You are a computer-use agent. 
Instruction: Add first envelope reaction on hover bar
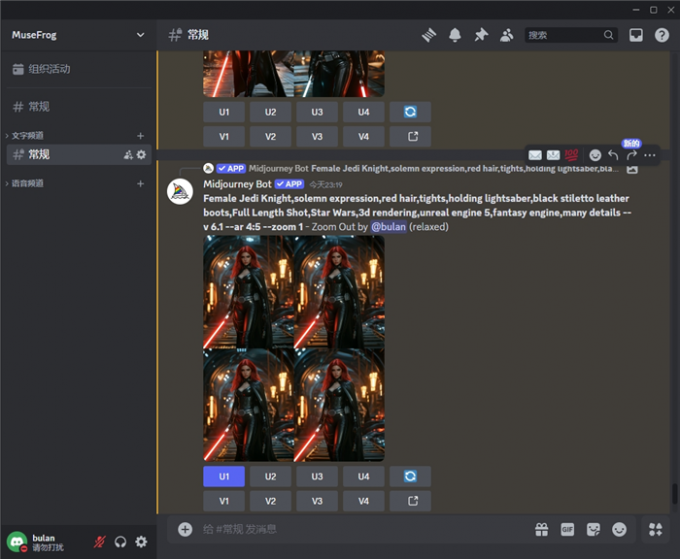pos(535,155)
